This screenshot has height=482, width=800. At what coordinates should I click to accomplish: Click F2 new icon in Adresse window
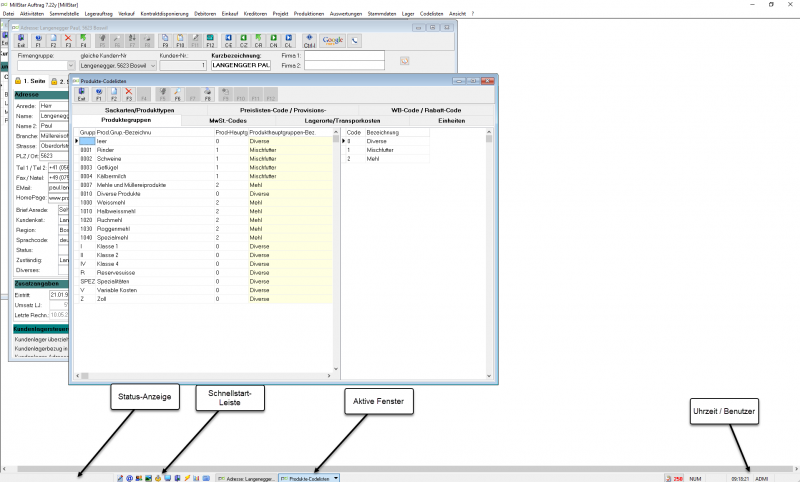click(53, 41)
